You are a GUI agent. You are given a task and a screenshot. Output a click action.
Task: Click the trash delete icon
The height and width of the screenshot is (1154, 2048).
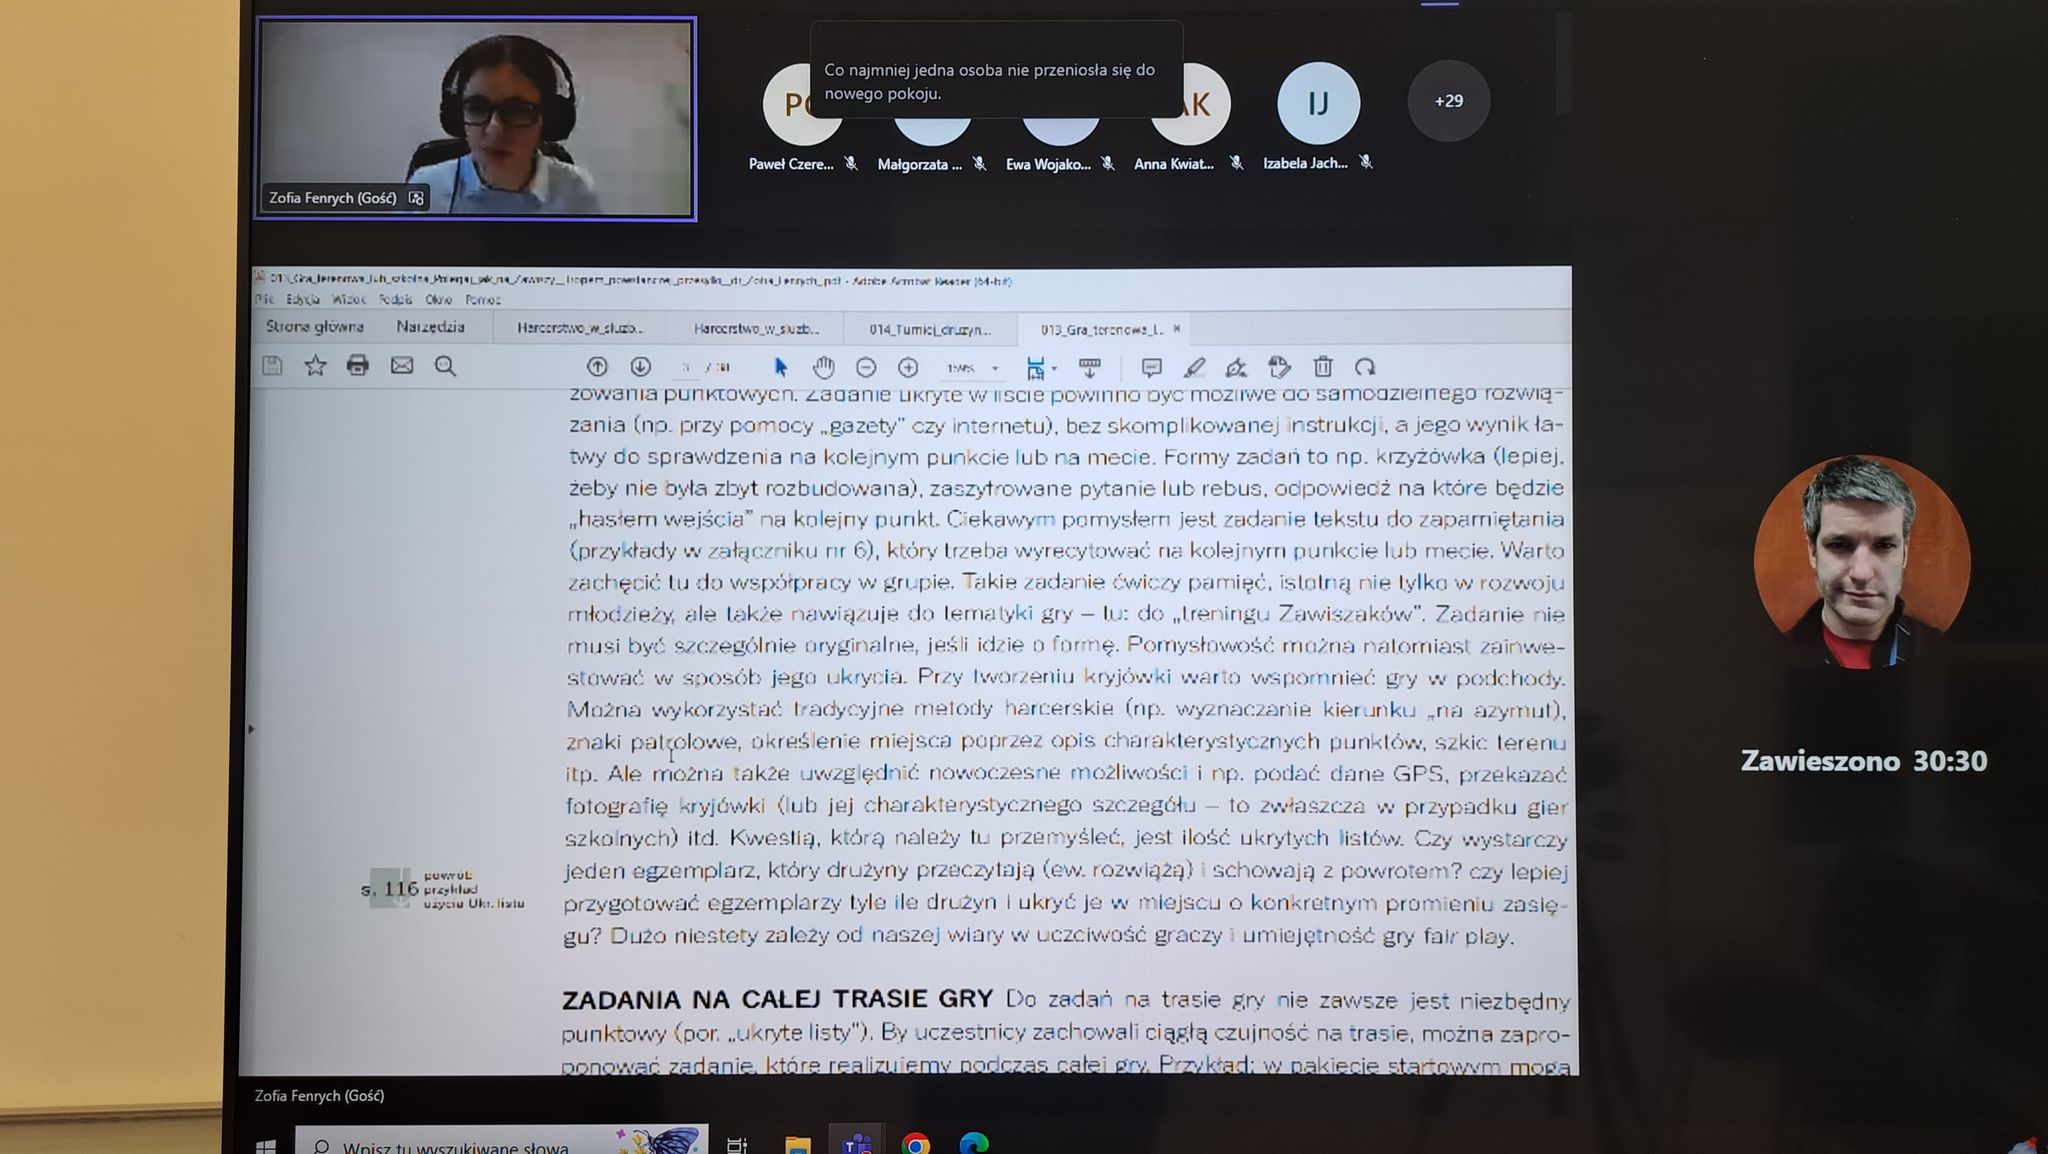point(1323,367)
